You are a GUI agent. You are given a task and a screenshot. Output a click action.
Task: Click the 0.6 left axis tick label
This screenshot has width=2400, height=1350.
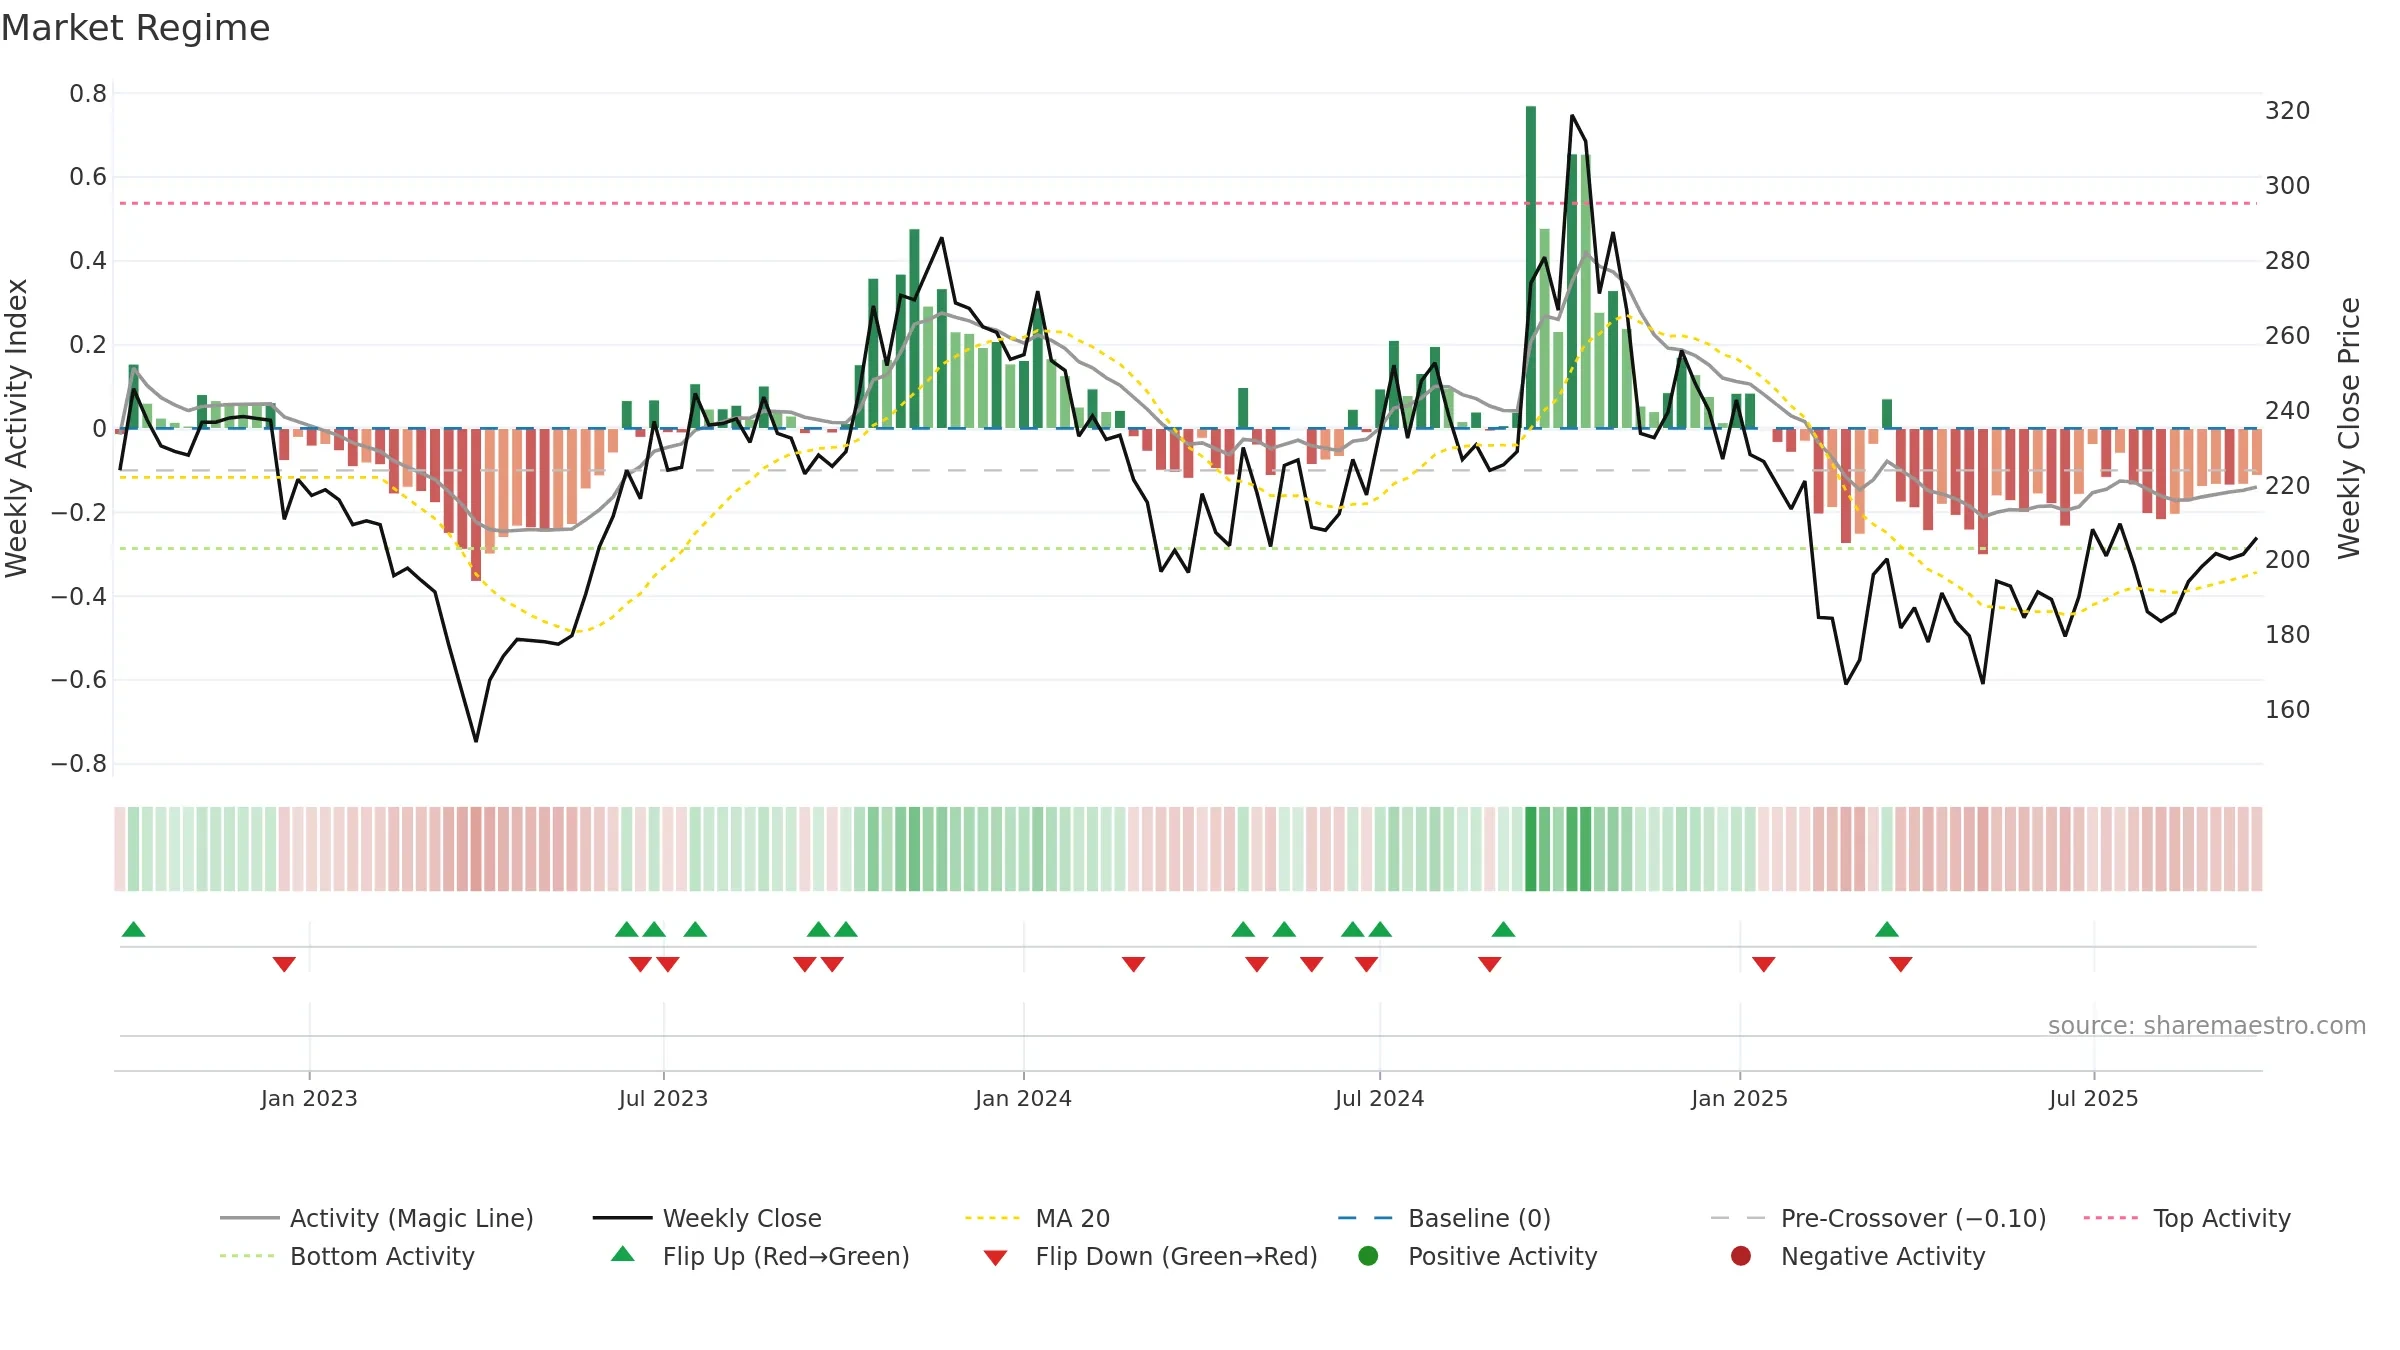(88, 177)
